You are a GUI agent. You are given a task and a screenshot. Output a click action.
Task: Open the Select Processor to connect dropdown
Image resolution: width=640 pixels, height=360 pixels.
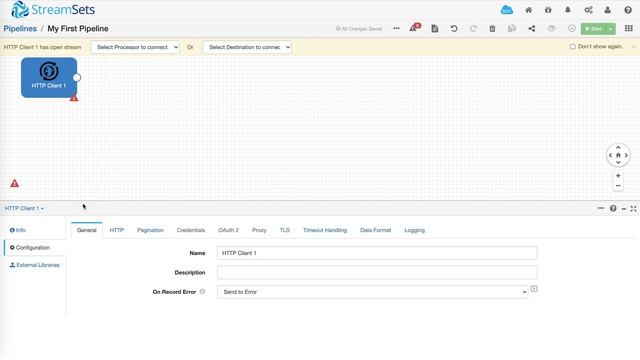[135, 47]
